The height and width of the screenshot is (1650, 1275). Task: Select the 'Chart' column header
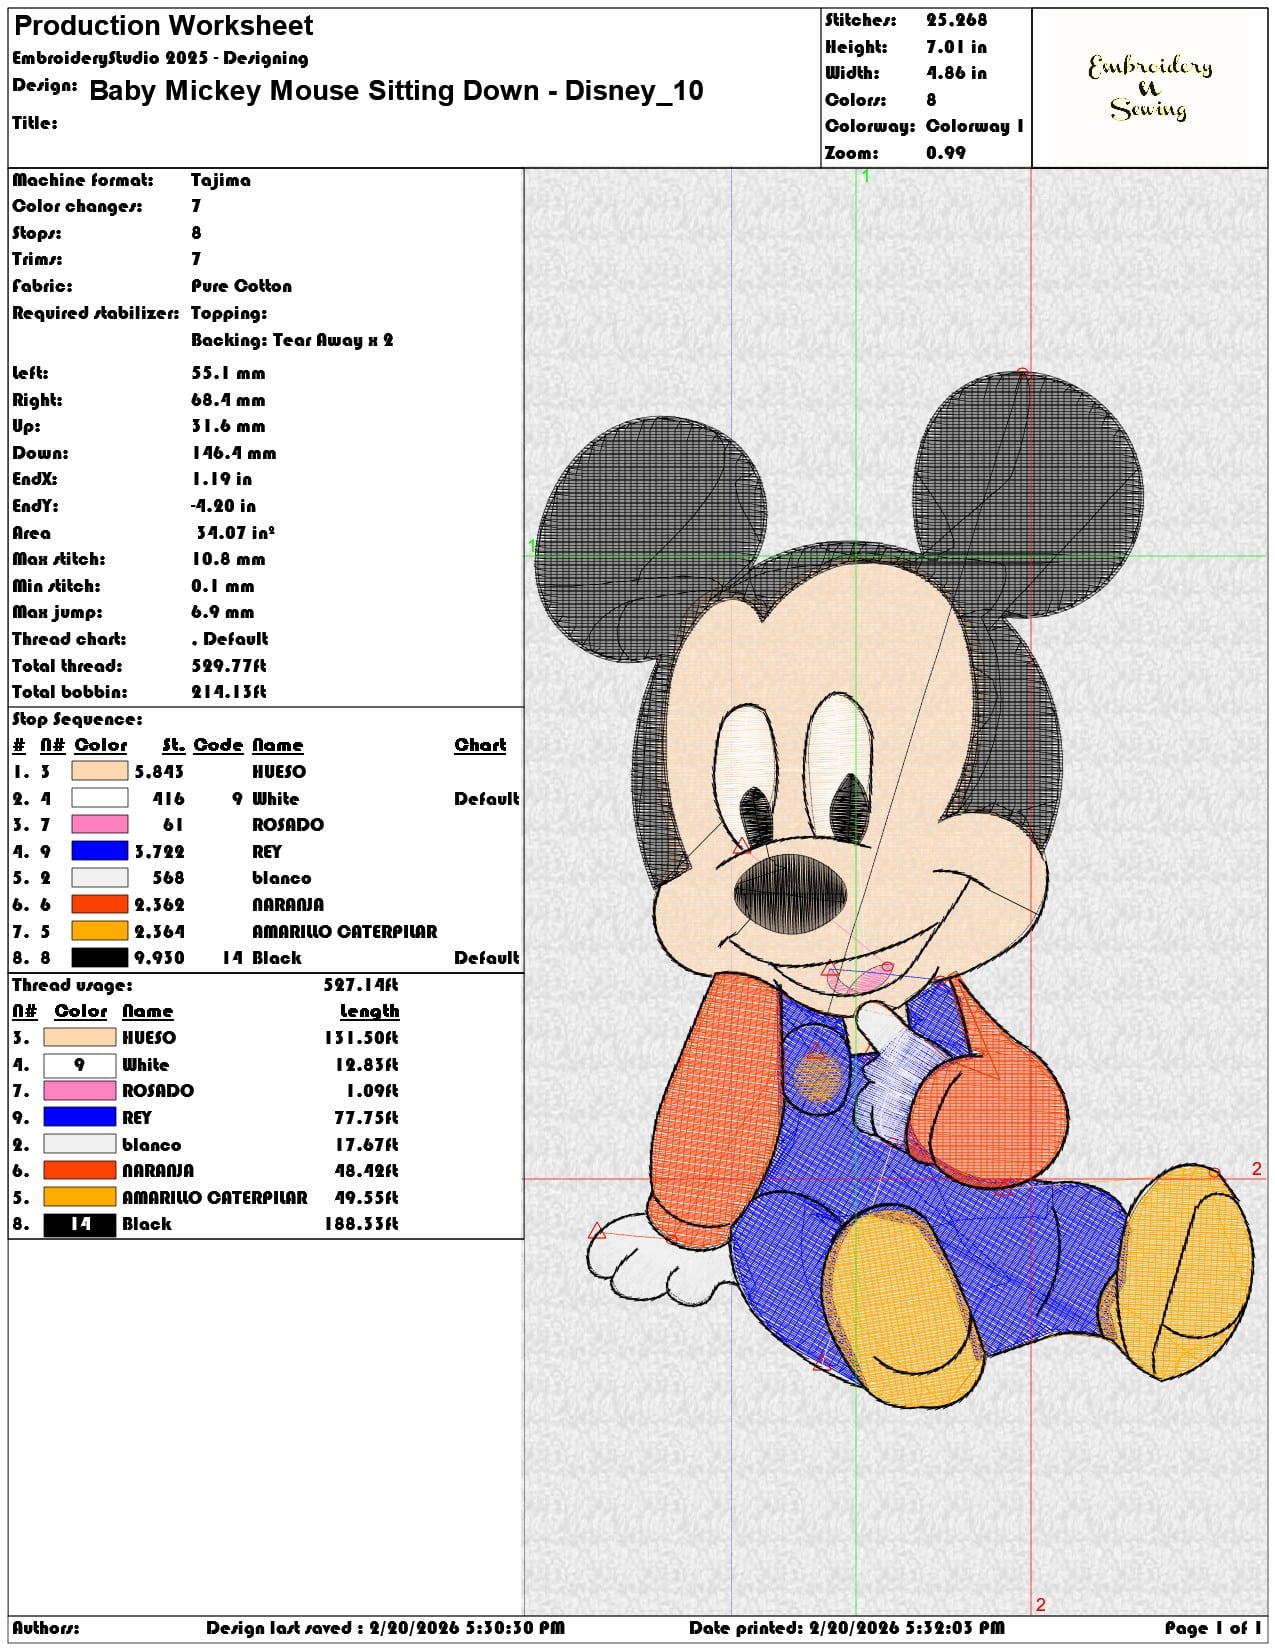click(480, 745)
